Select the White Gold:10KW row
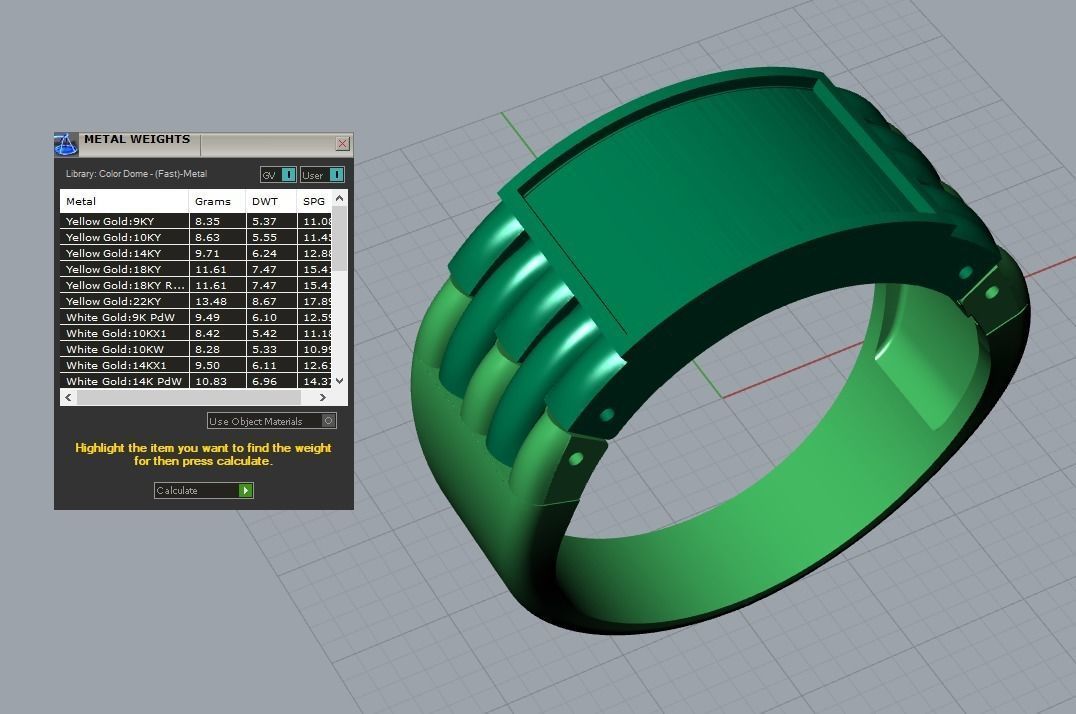Screen dimensions: 1076x714 196,349
